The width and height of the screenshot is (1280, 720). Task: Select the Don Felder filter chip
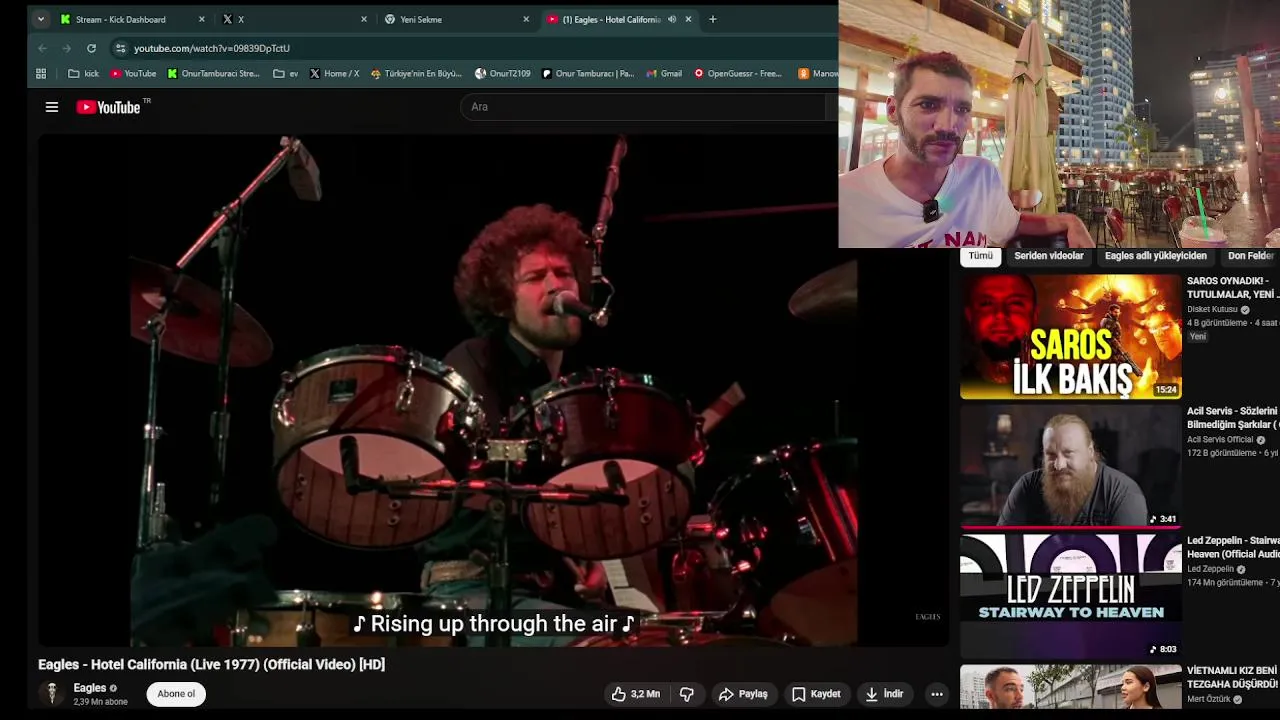[1251, 256]
